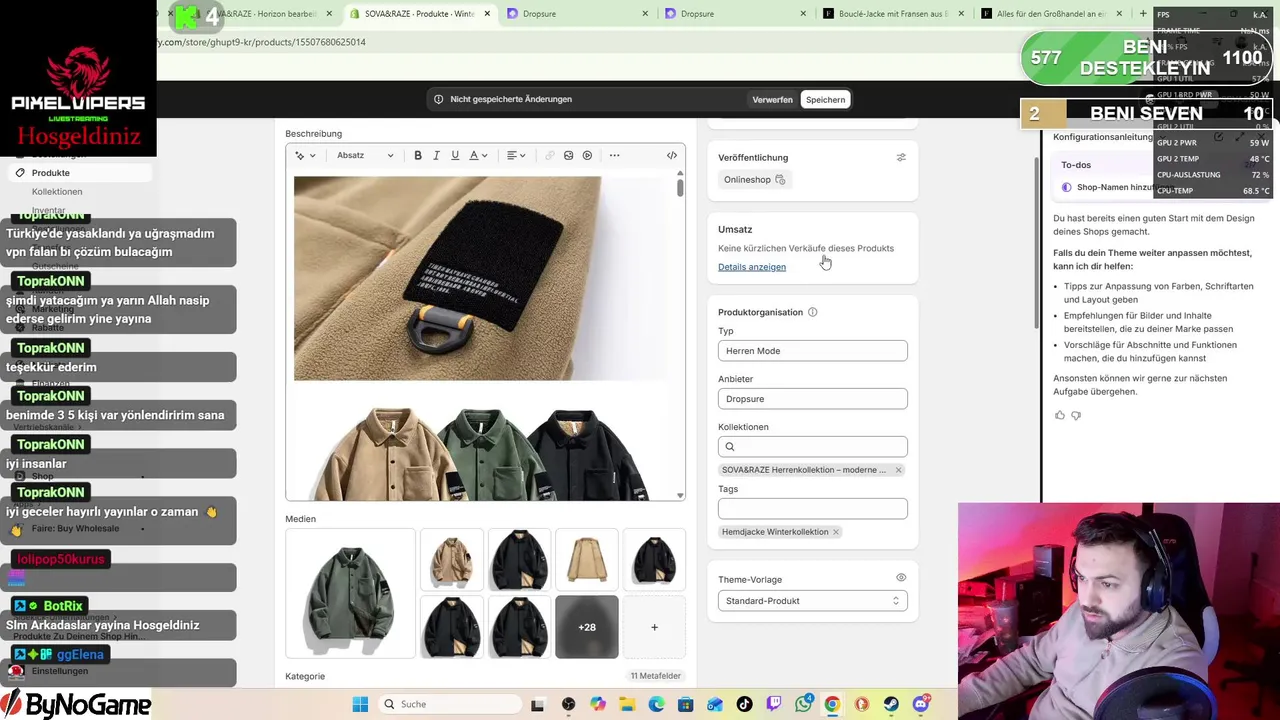
Task: Click the taskbar Suche search box
Action: (x=448, y=704)
